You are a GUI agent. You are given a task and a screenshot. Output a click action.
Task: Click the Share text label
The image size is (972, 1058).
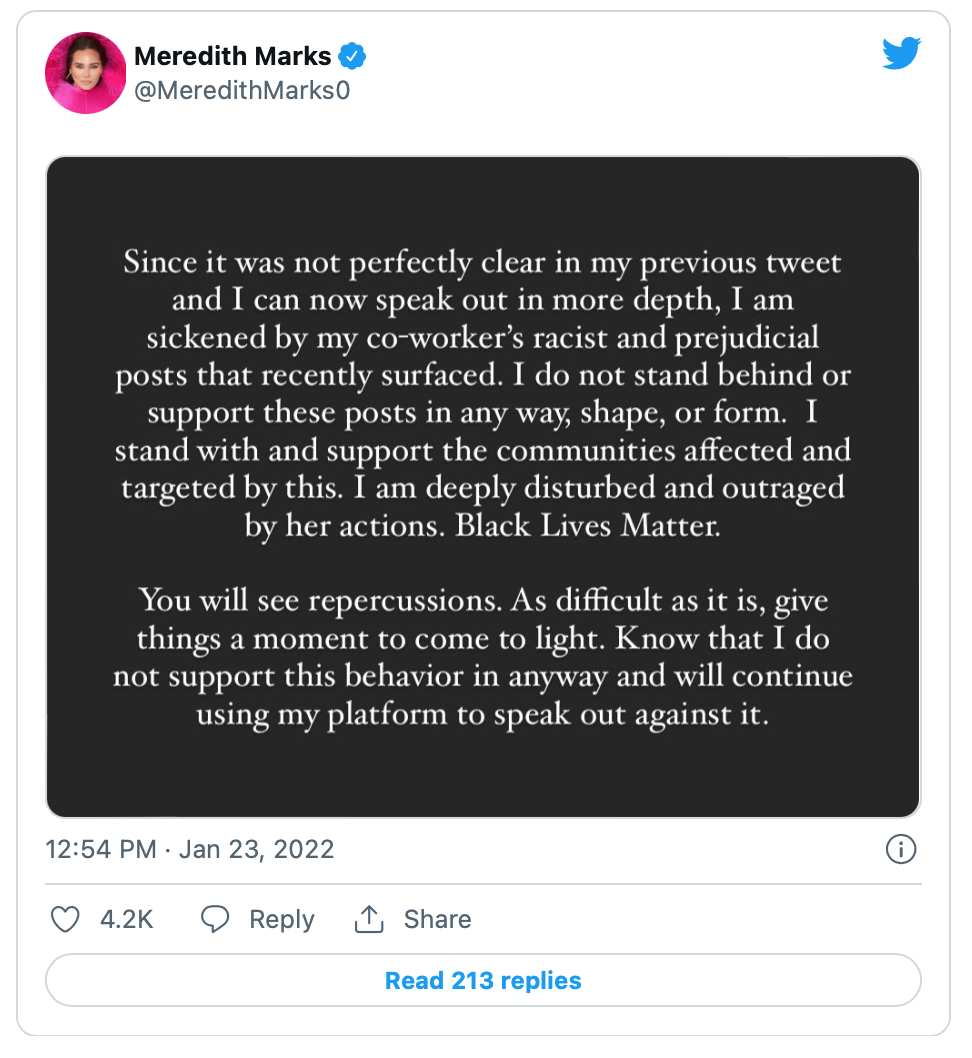point(438,919)
